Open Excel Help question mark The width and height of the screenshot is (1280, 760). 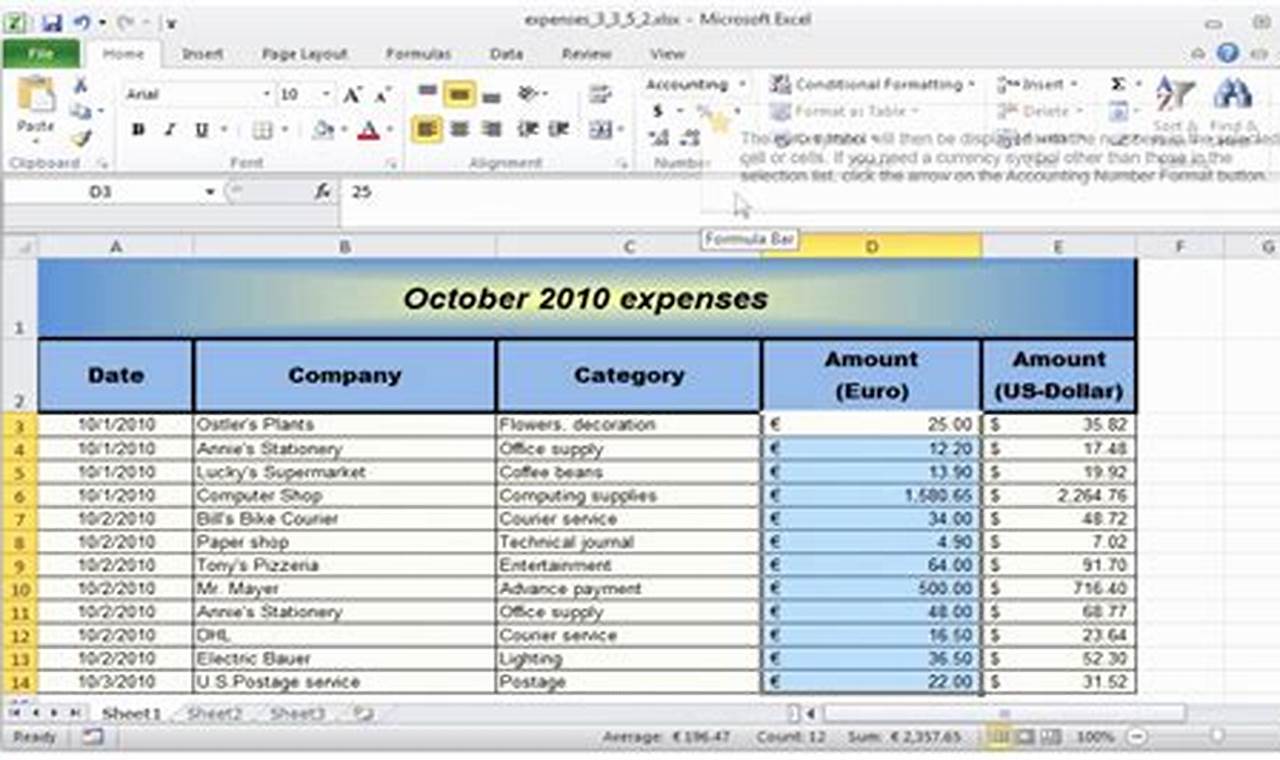[1228, 54]
